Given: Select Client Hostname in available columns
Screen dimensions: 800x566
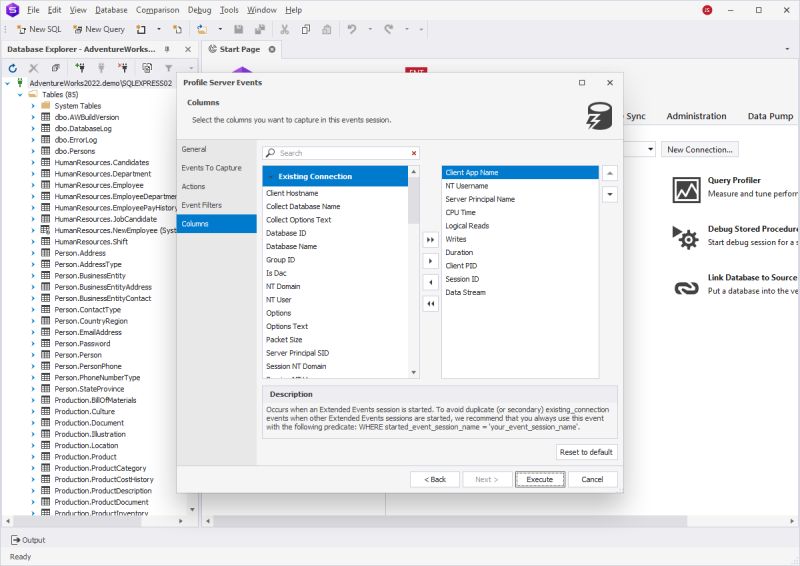Looking at the screenshot, I should (335, 193).
